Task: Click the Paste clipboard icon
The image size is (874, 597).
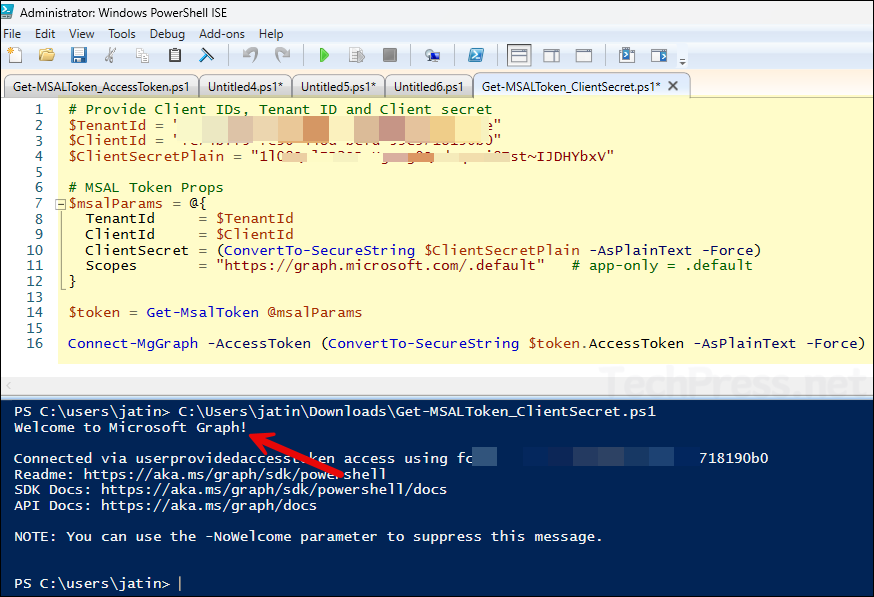Action: 175,55
